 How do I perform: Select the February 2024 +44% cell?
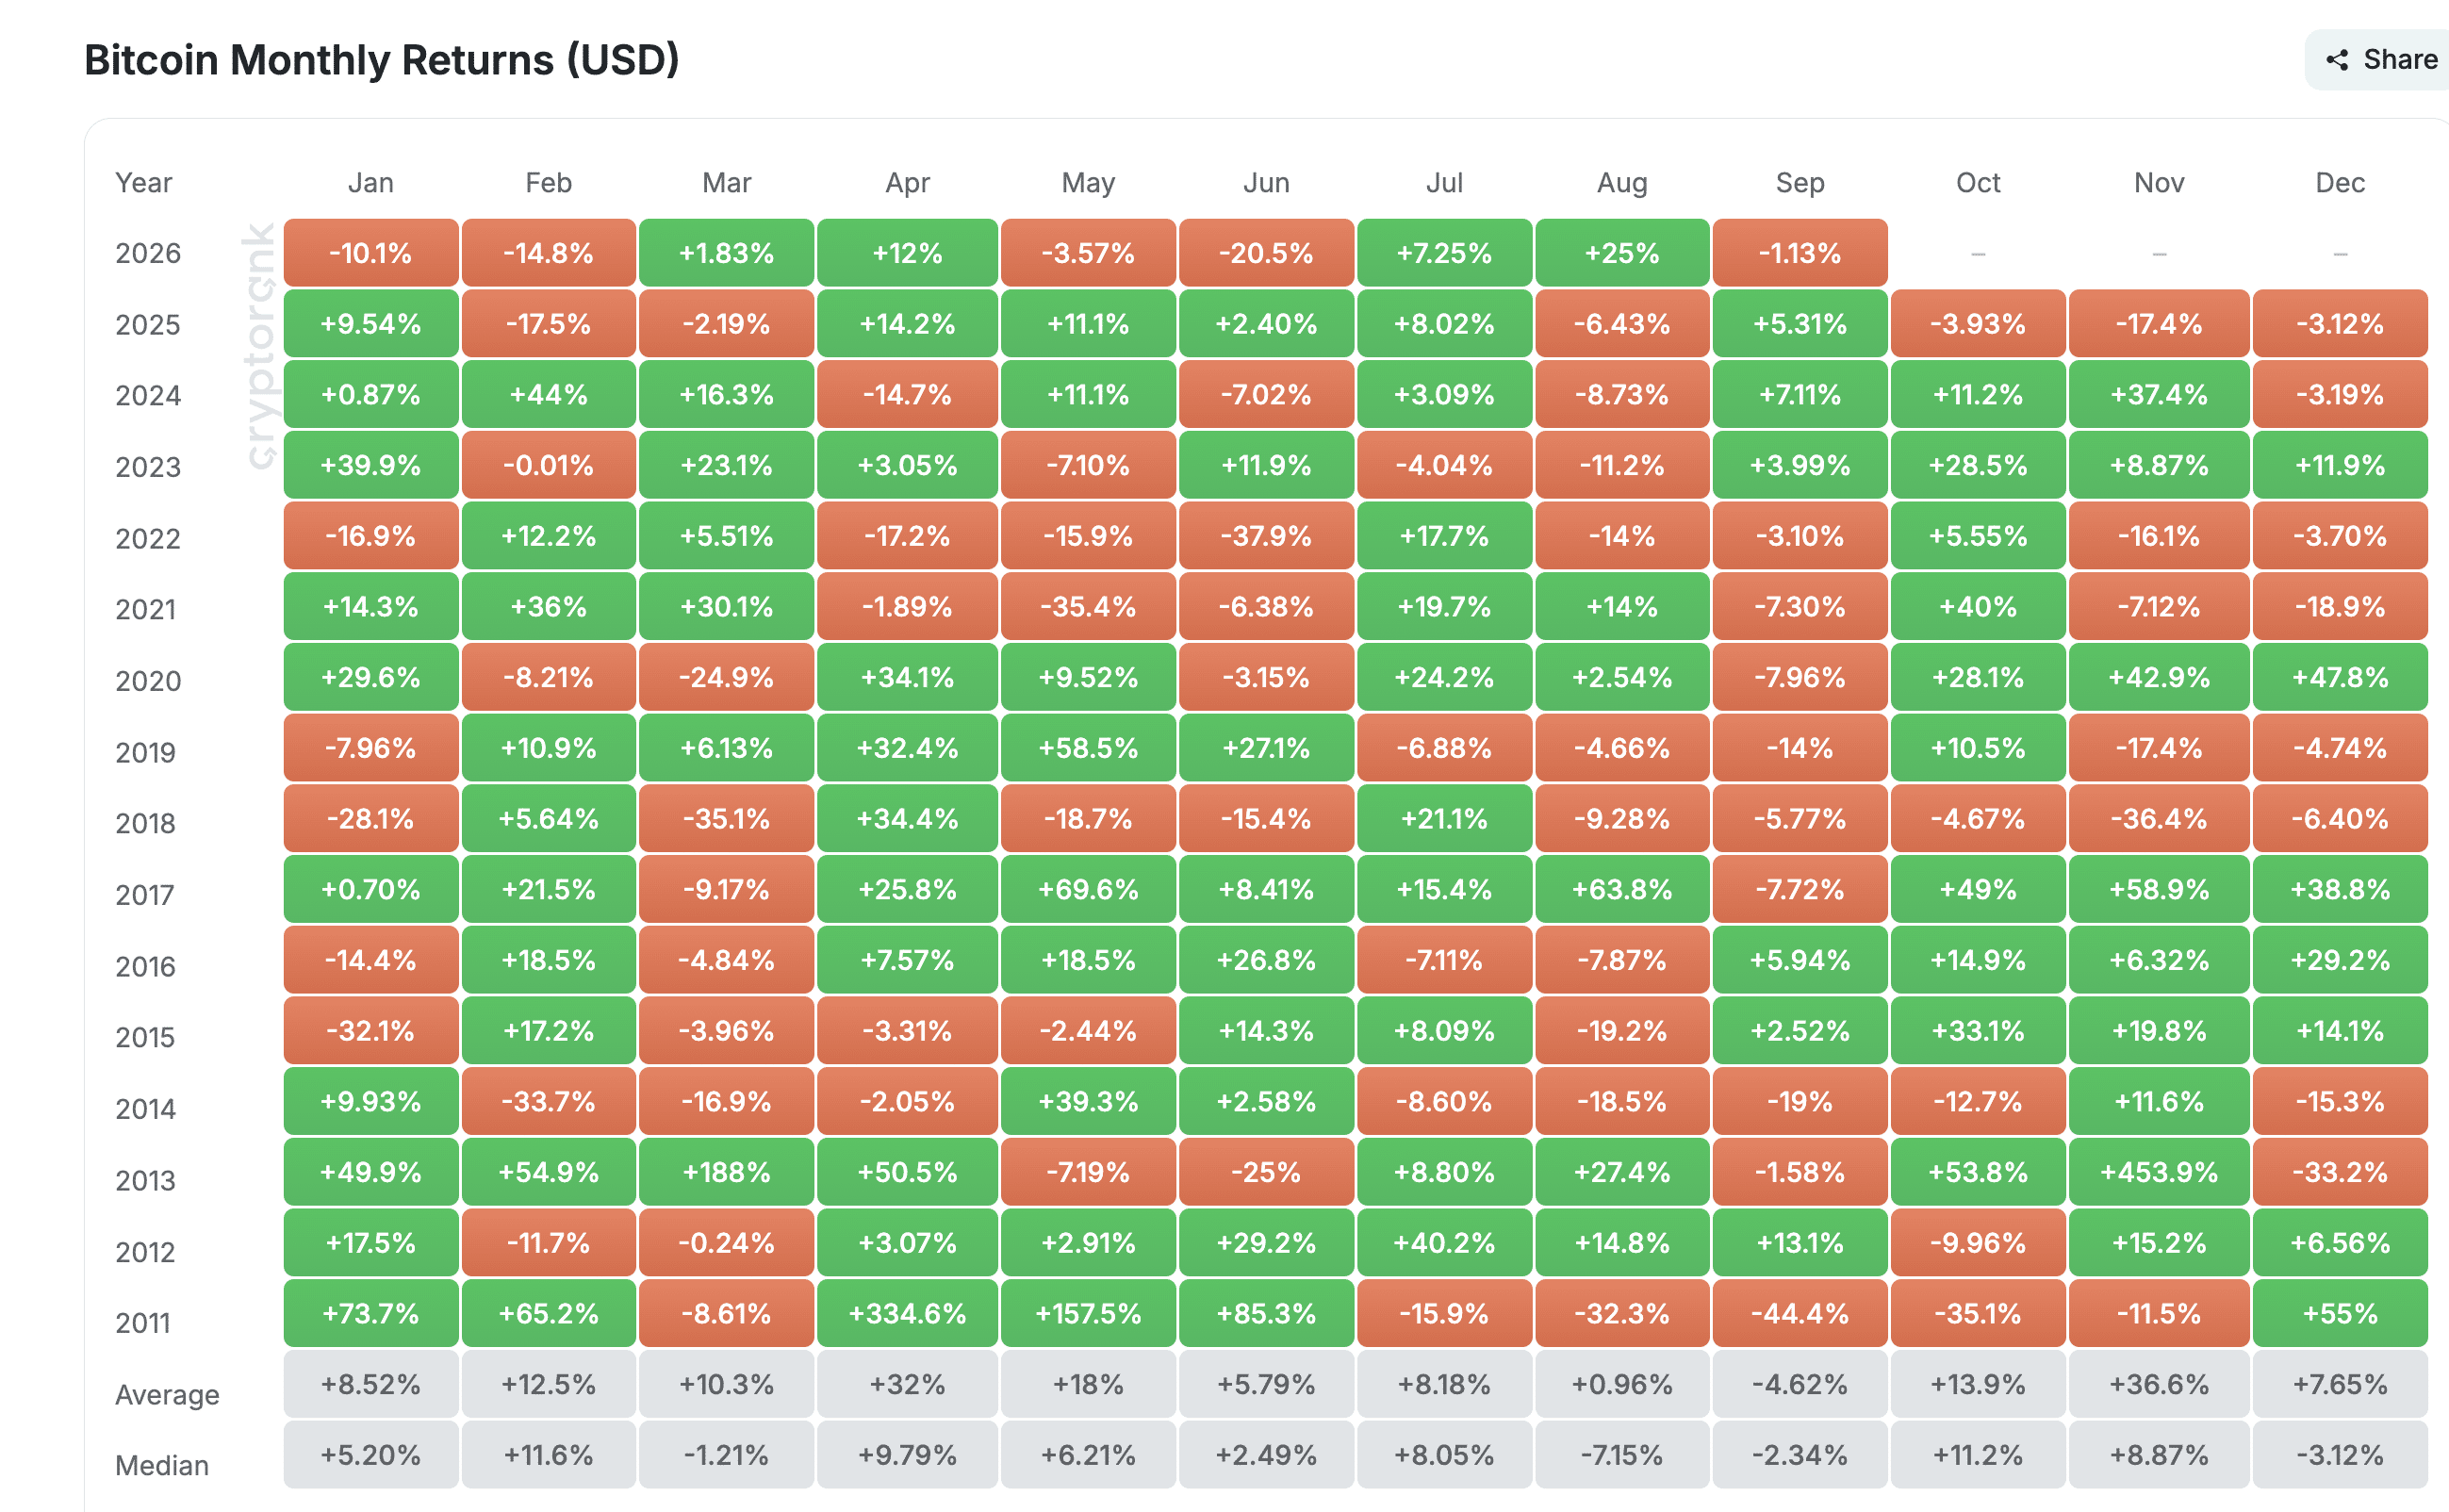coord(549,394)
